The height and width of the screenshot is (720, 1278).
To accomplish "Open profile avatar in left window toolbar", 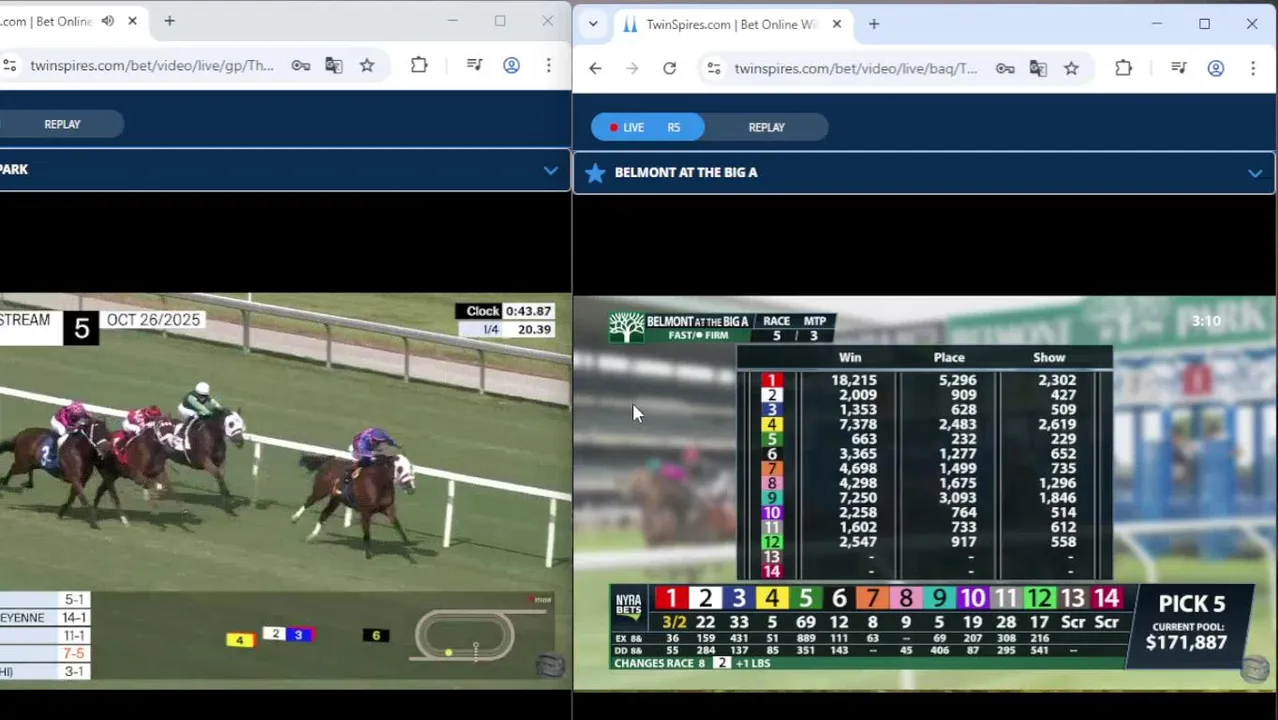I will [x=511, y=65].
